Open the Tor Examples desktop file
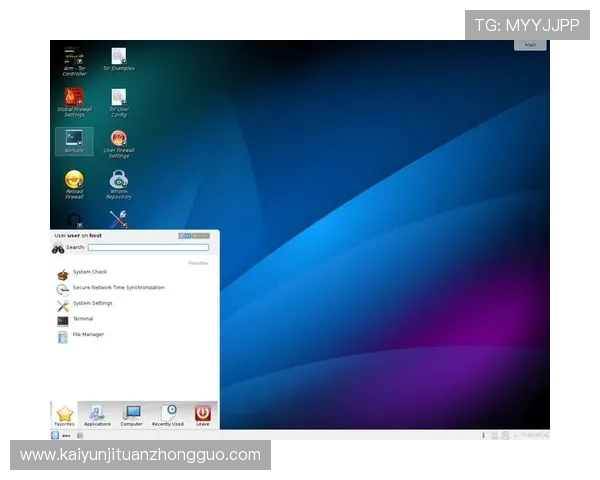600x480 pixels. click(x=119, y=58)
